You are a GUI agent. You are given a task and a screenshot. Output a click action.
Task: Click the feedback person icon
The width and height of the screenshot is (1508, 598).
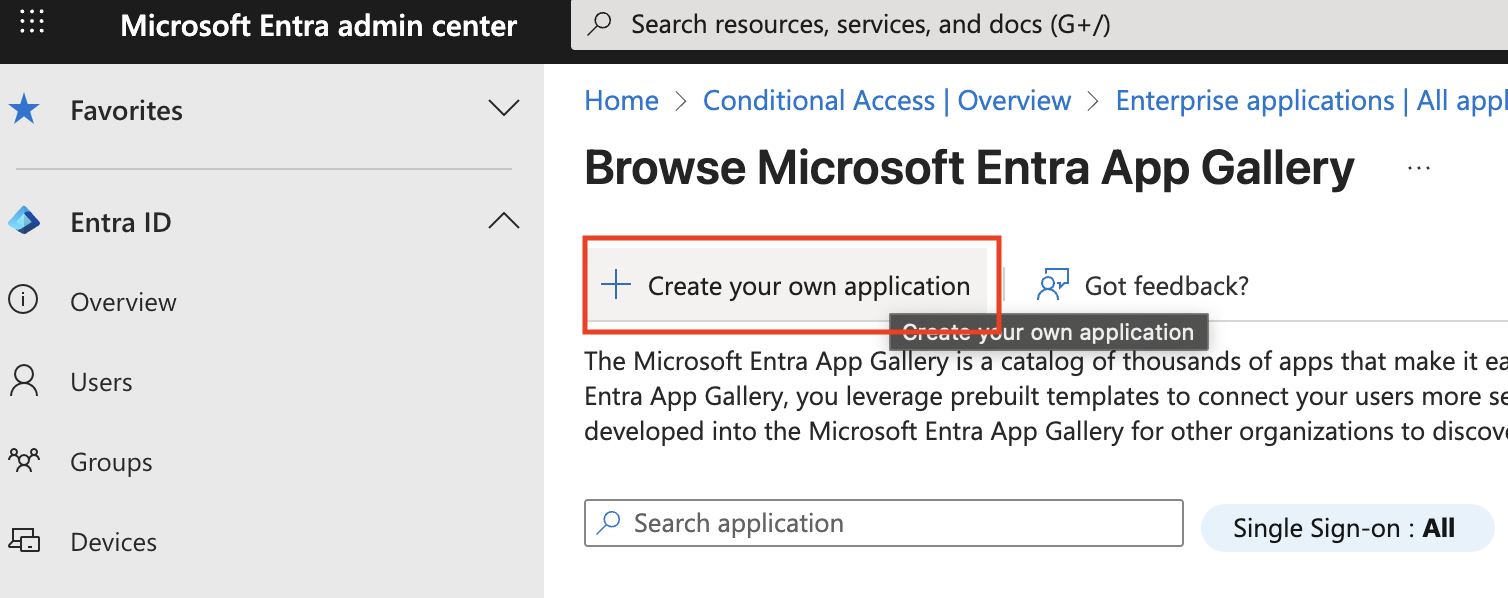(x=1053, y=285)
